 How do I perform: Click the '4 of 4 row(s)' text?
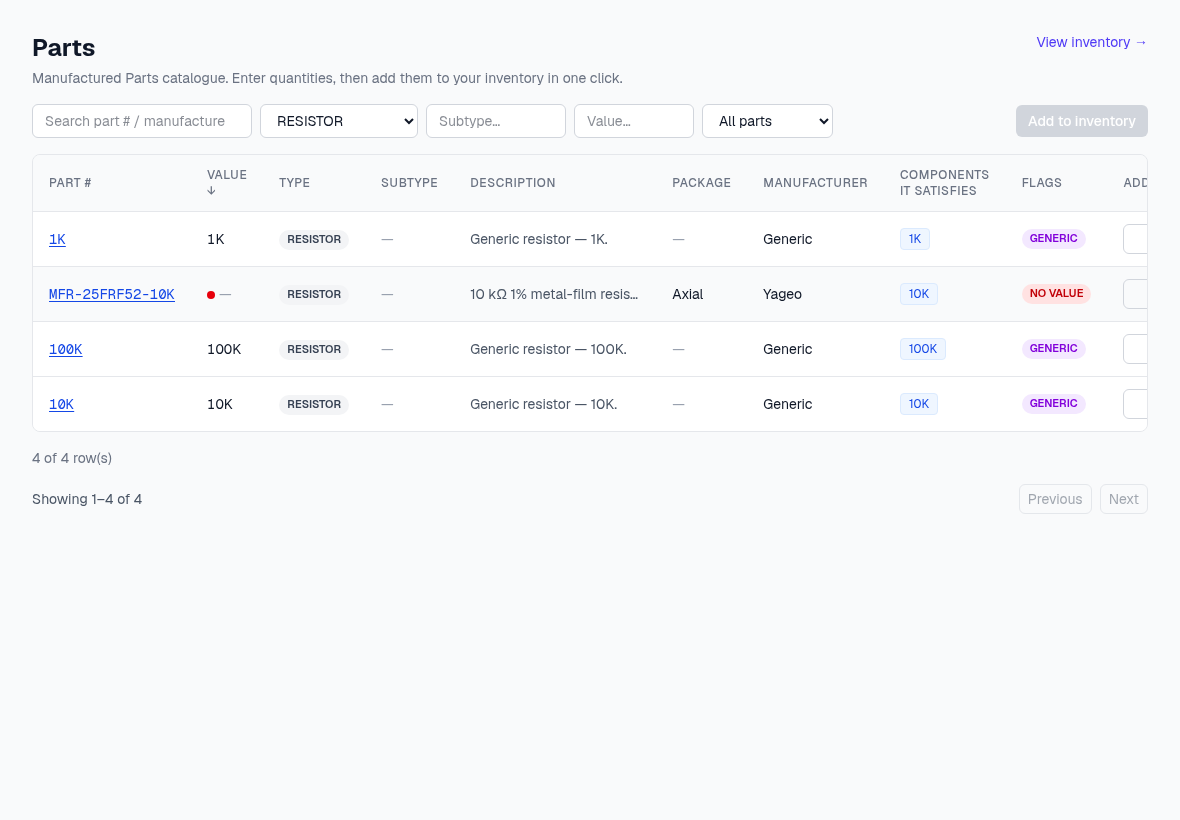(x=71, y=458)
